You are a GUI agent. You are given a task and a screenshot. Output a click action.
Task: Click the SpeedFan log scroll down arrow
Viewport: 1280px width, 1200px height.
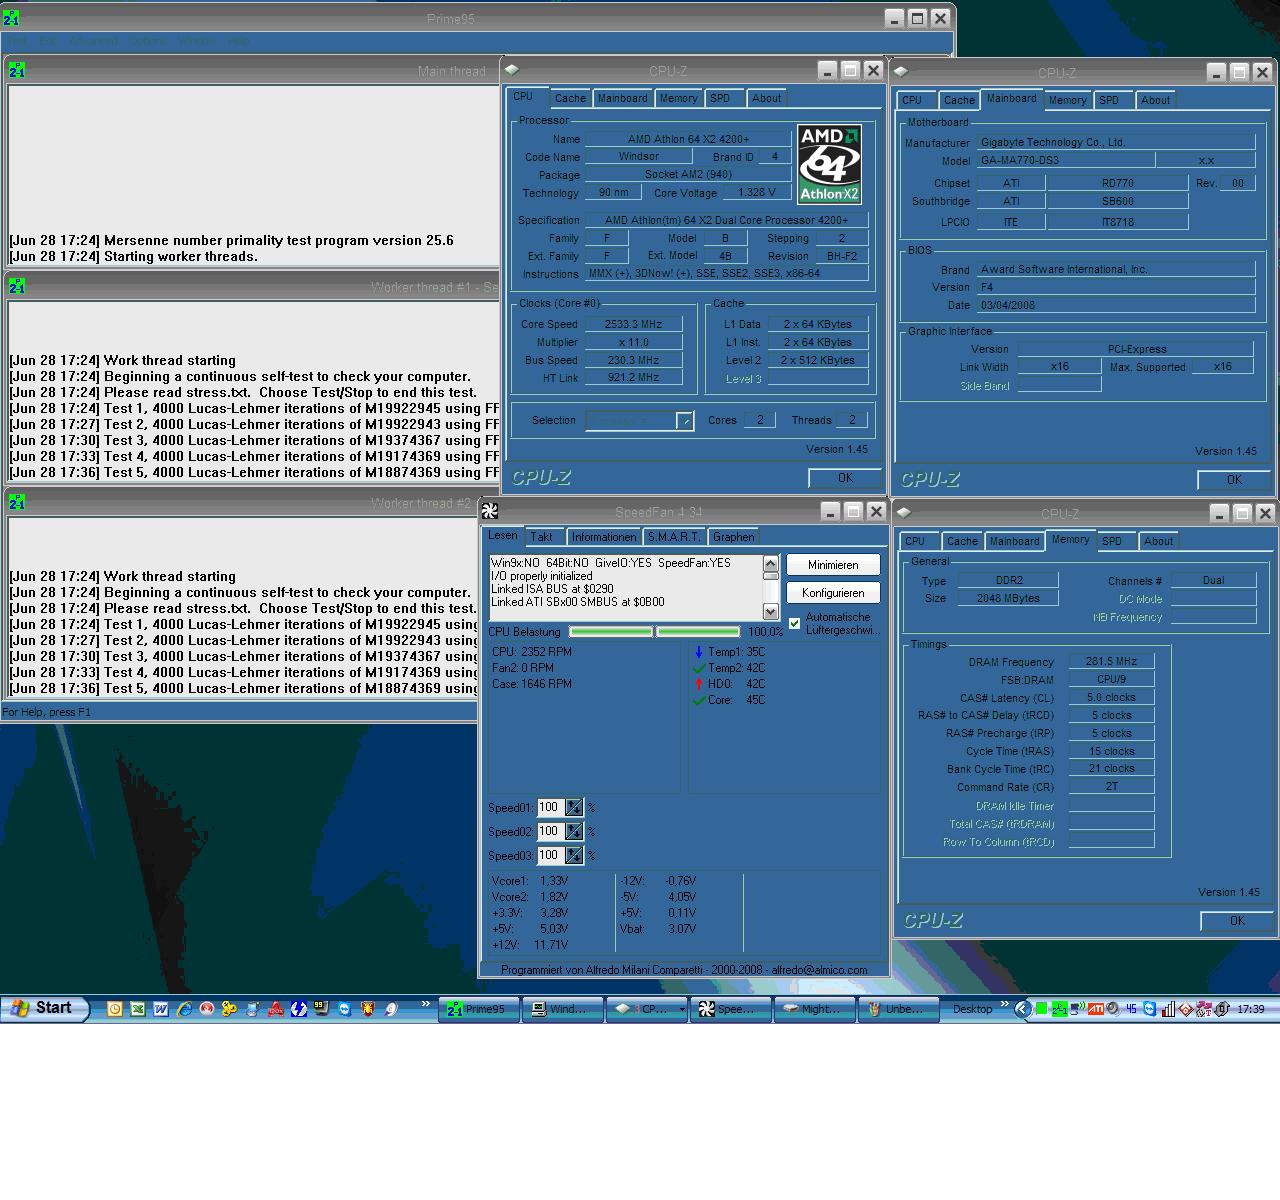coord(770,611)
